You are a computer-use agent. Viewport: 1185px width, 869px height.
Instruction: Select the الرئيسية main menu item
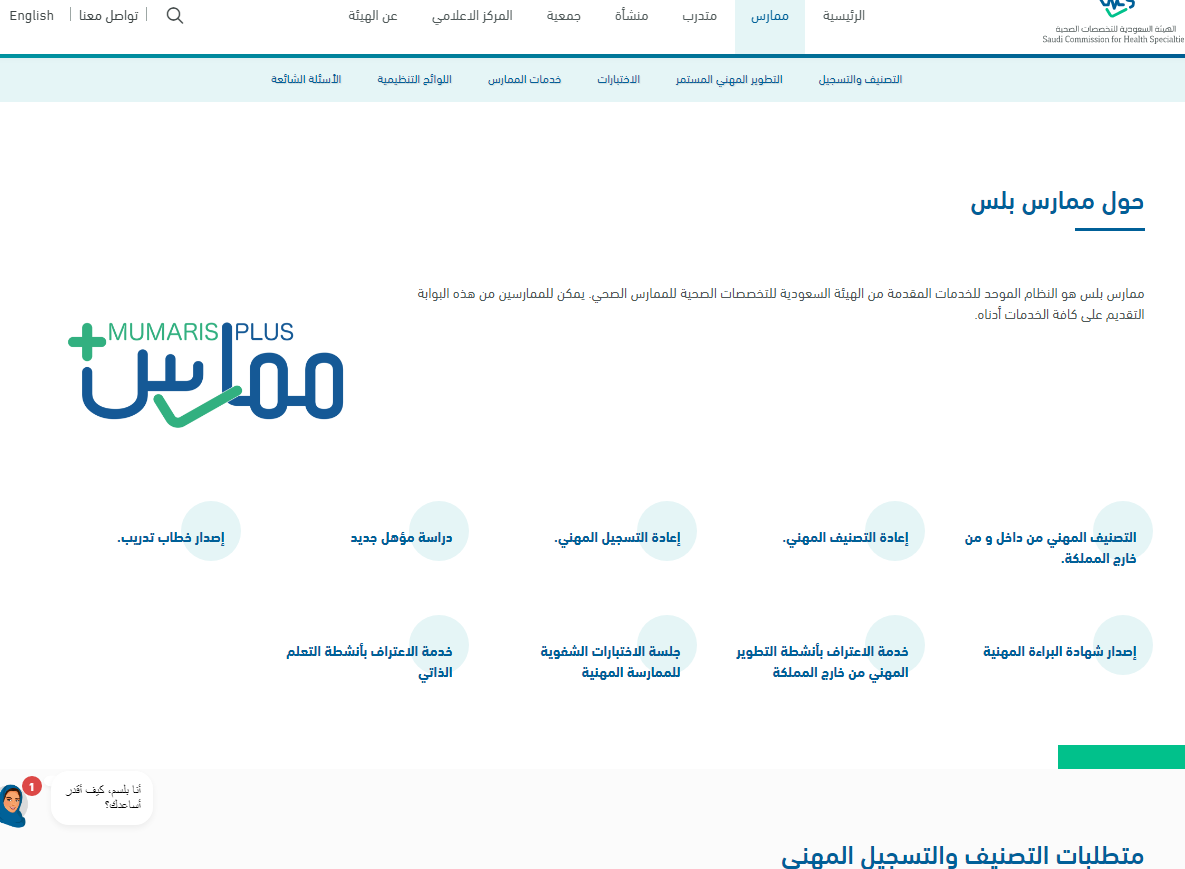(x=843, y=16)
